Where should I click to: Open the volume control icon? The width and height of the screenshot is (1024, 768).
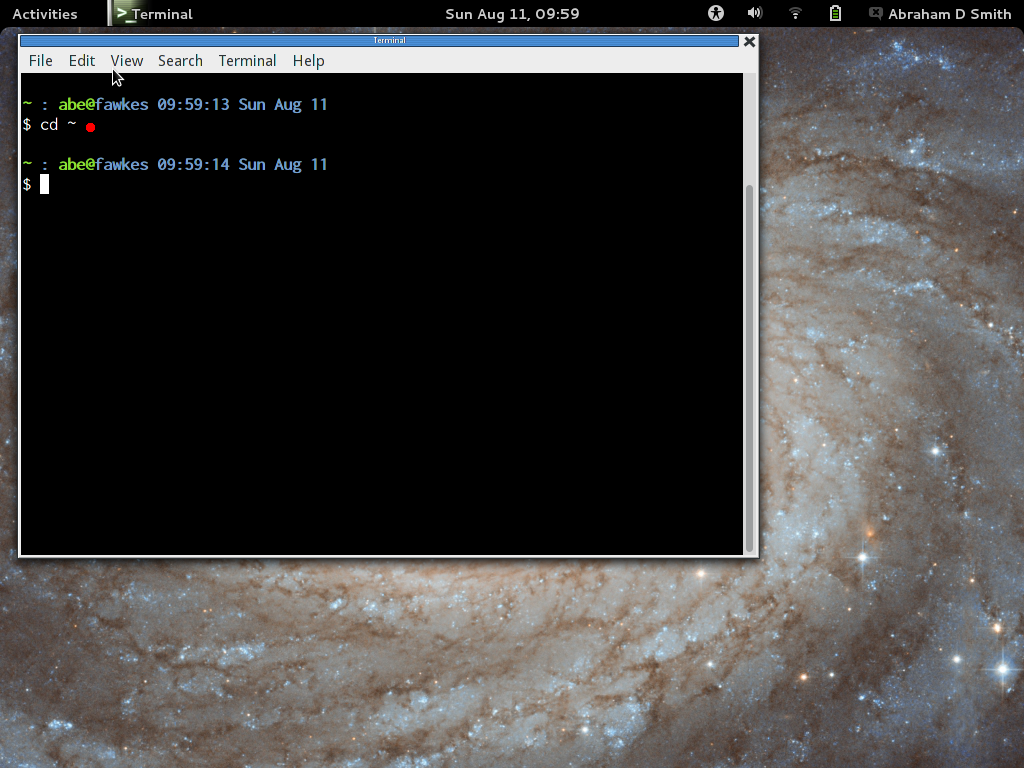coord(754,13)
